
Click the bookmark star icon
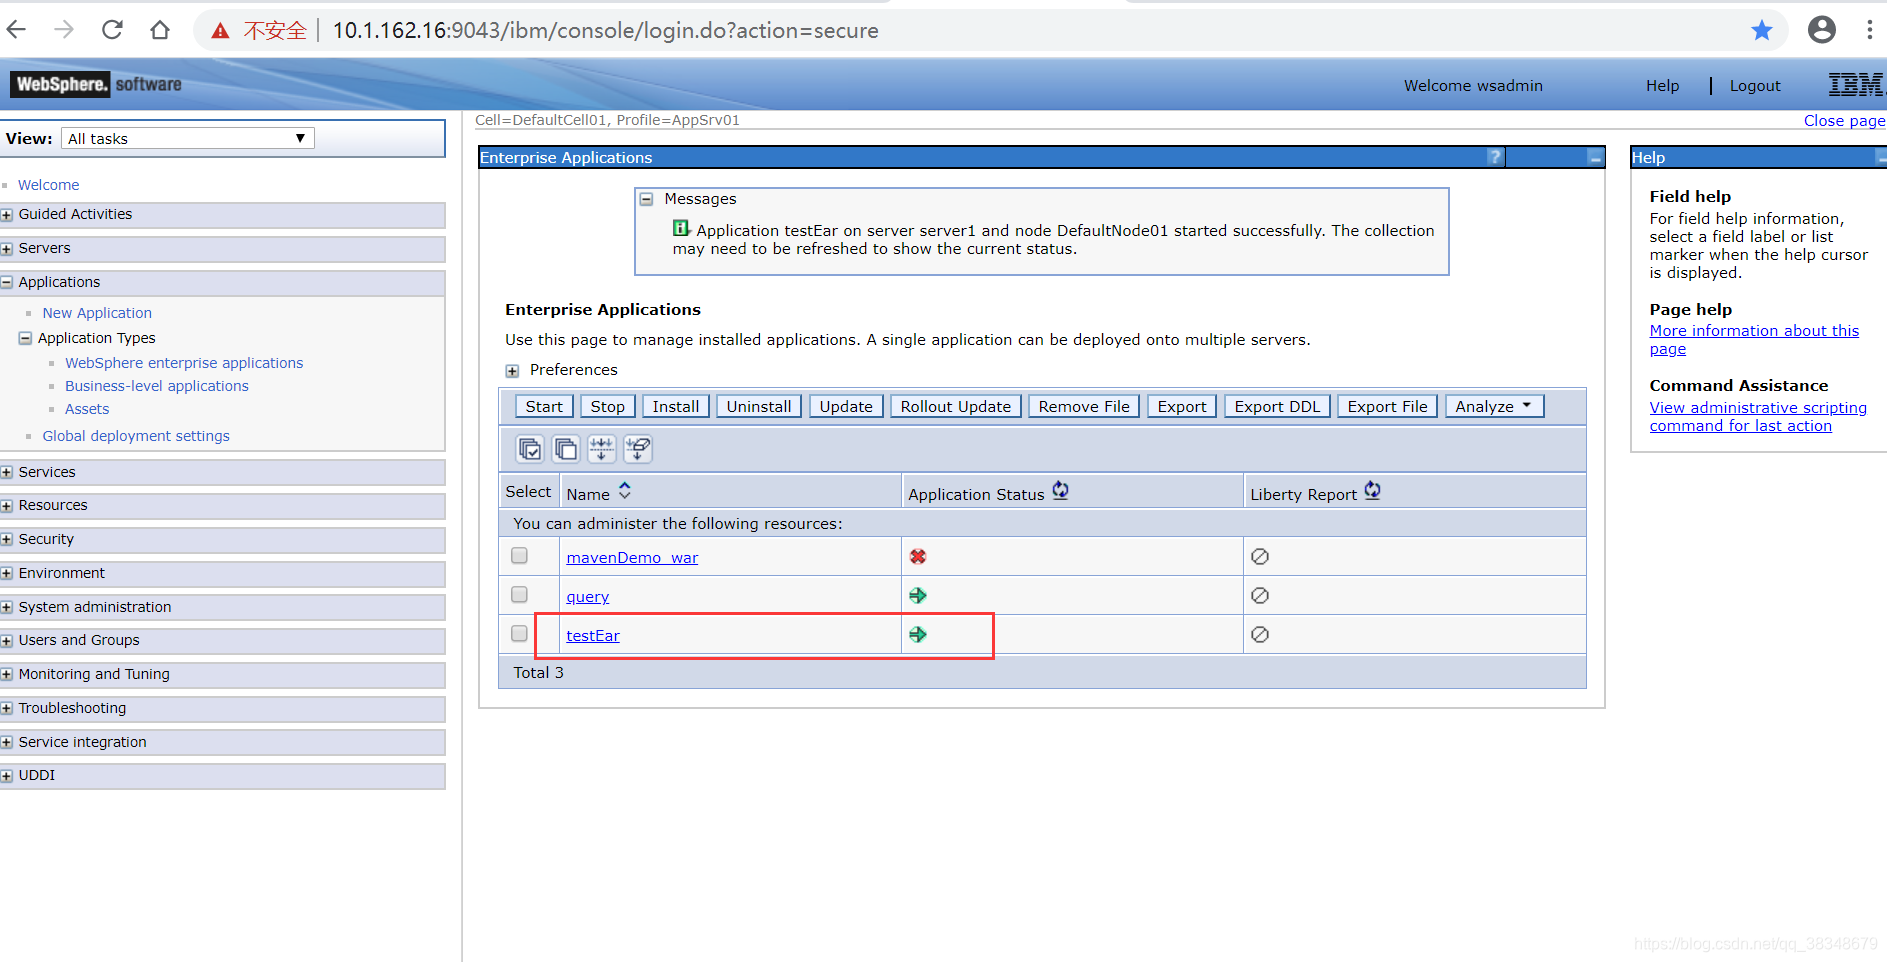coord(1762,30)
